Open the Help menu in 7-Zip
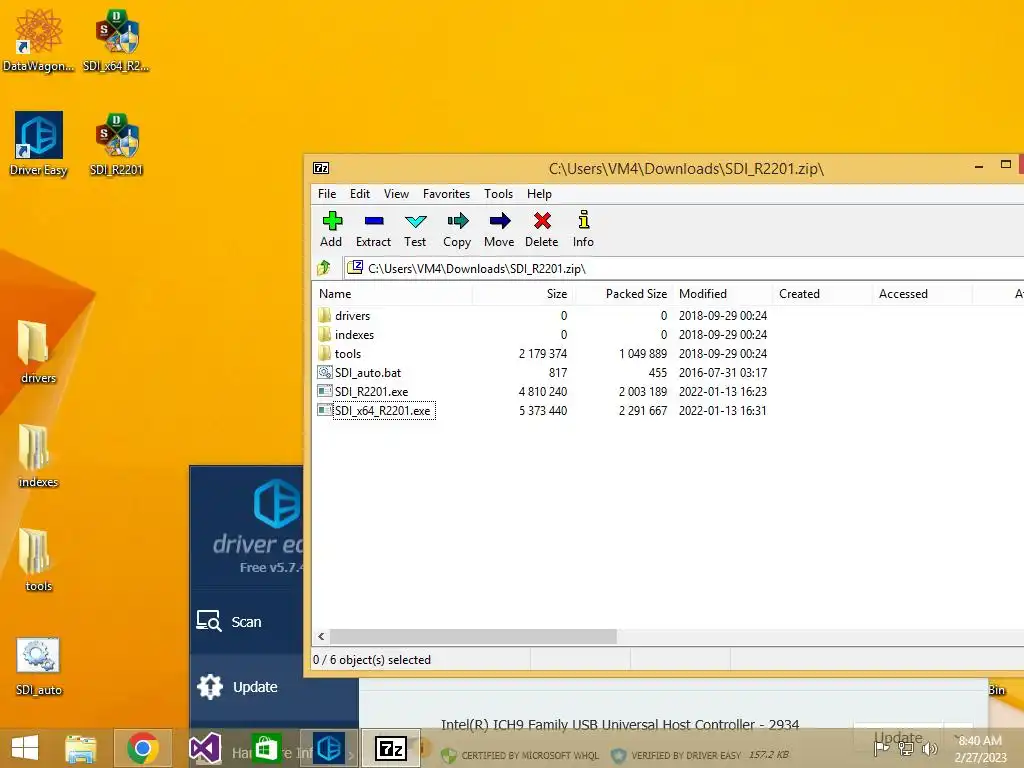The width and height of the screenshot is (1024, 768). click(539, 194)
